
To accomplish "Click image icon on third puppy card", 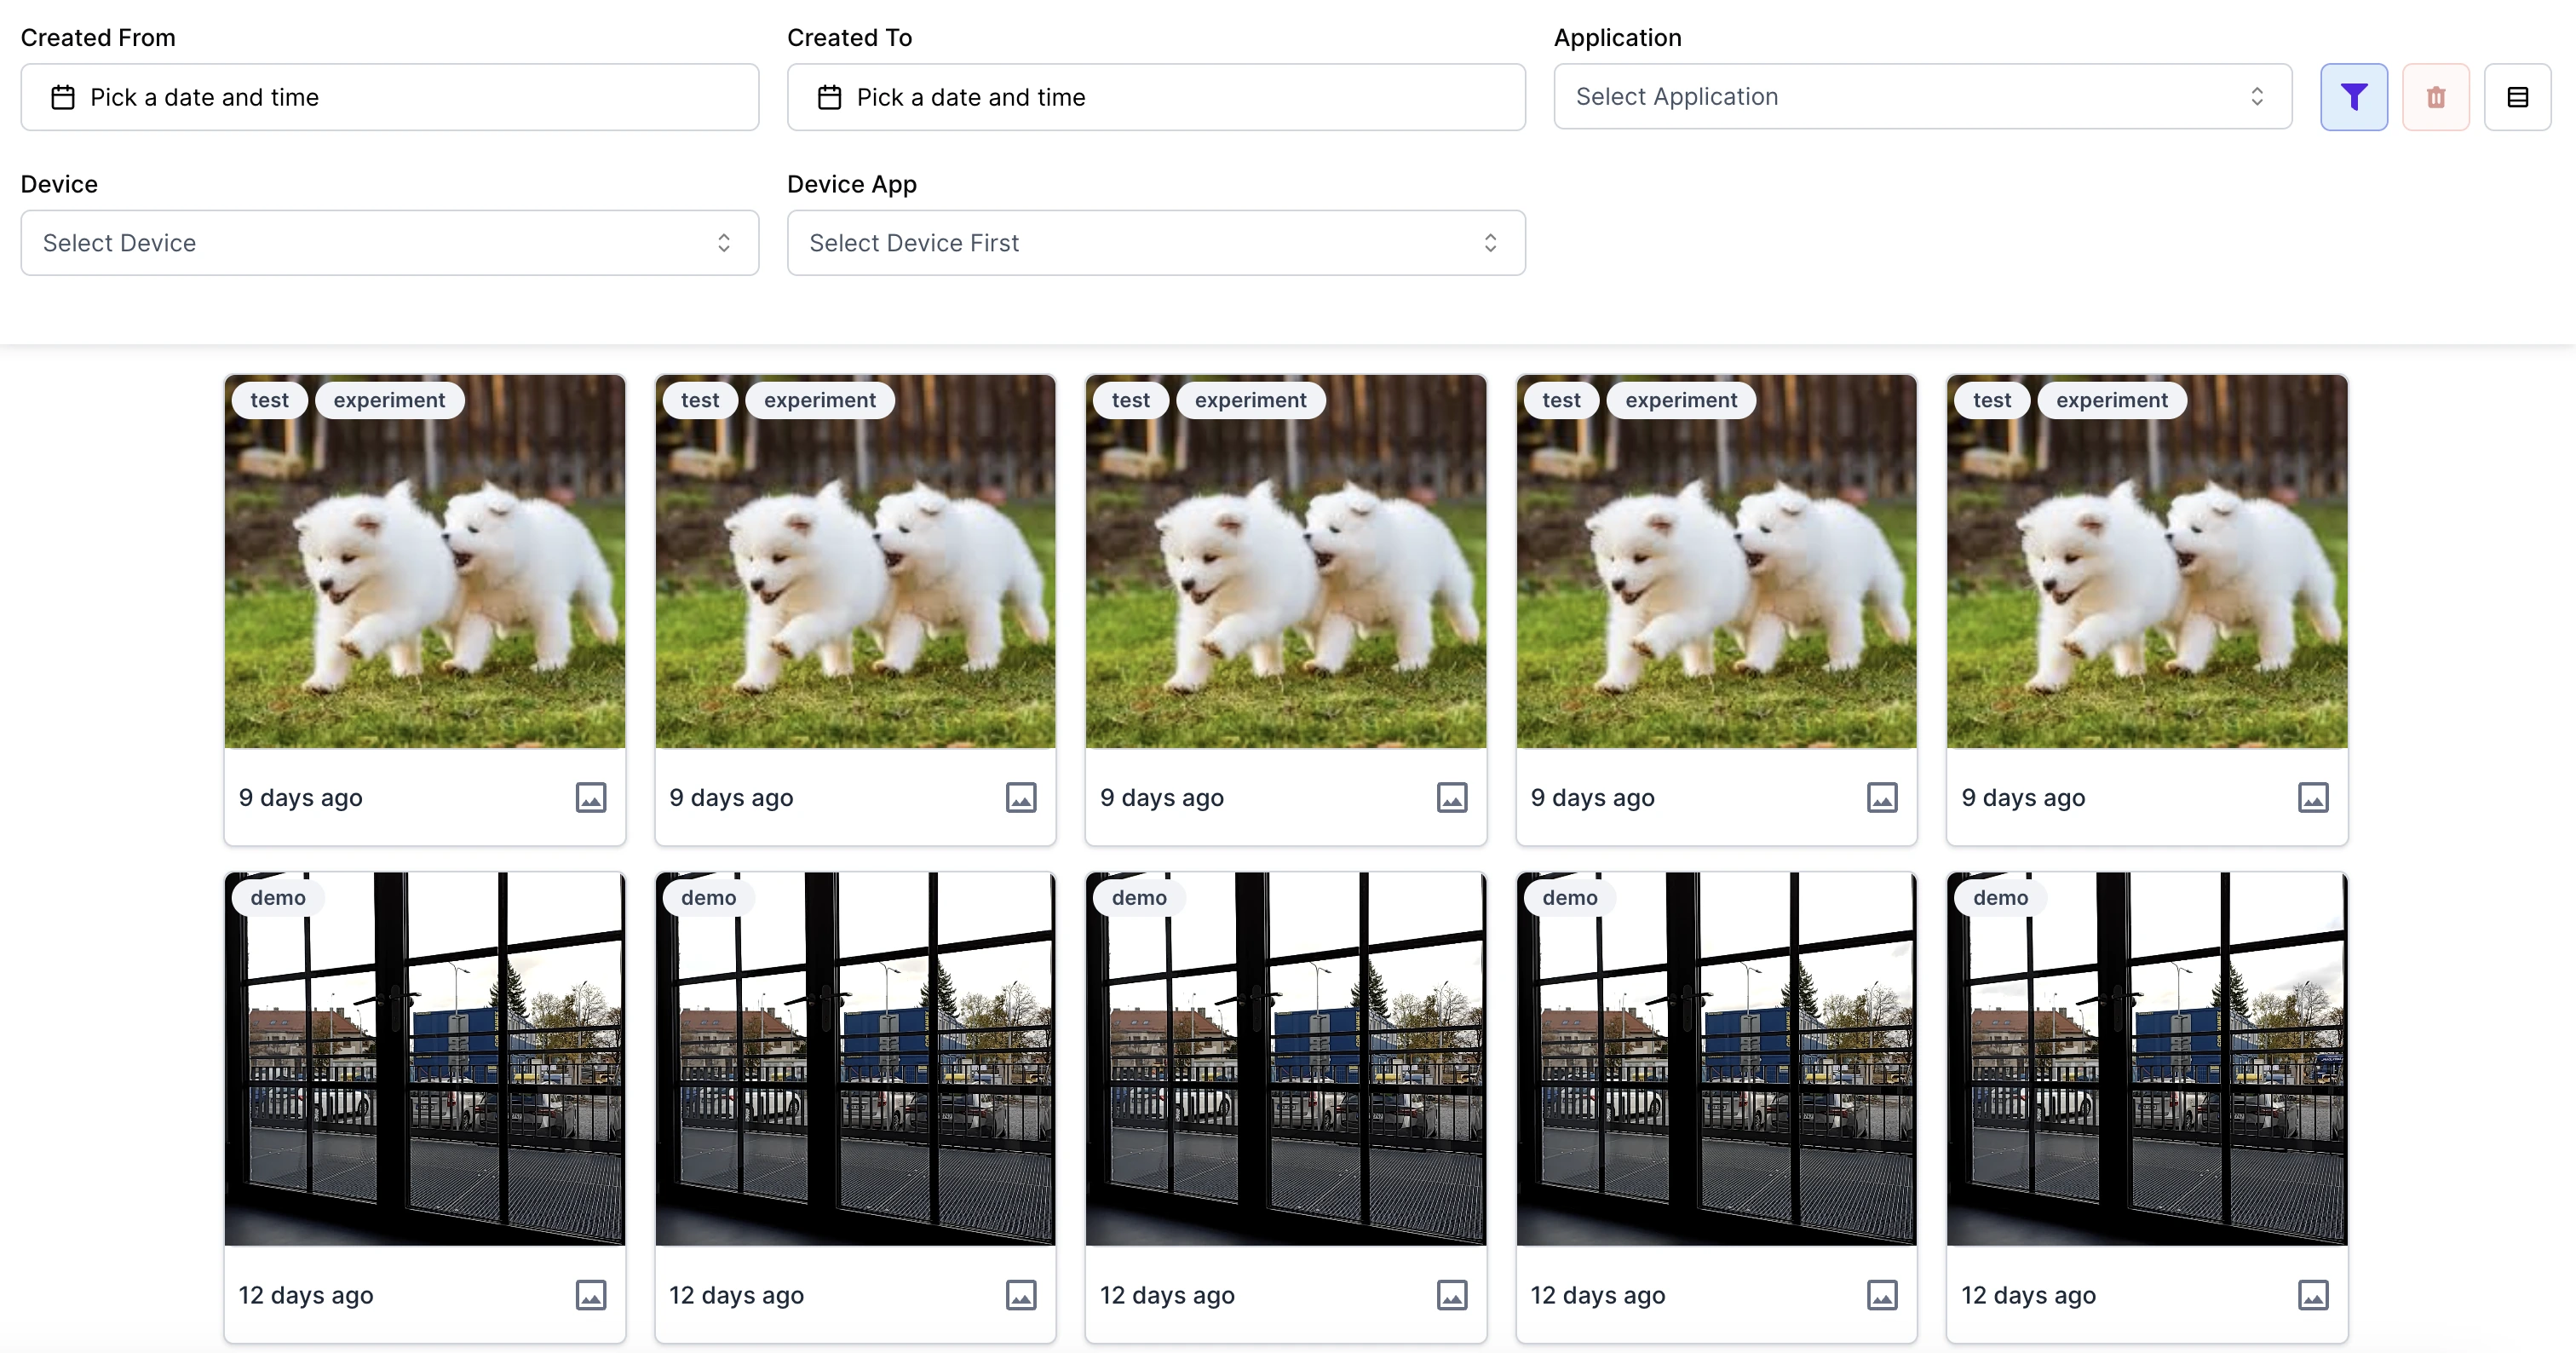I will [x=1452, y=797].
